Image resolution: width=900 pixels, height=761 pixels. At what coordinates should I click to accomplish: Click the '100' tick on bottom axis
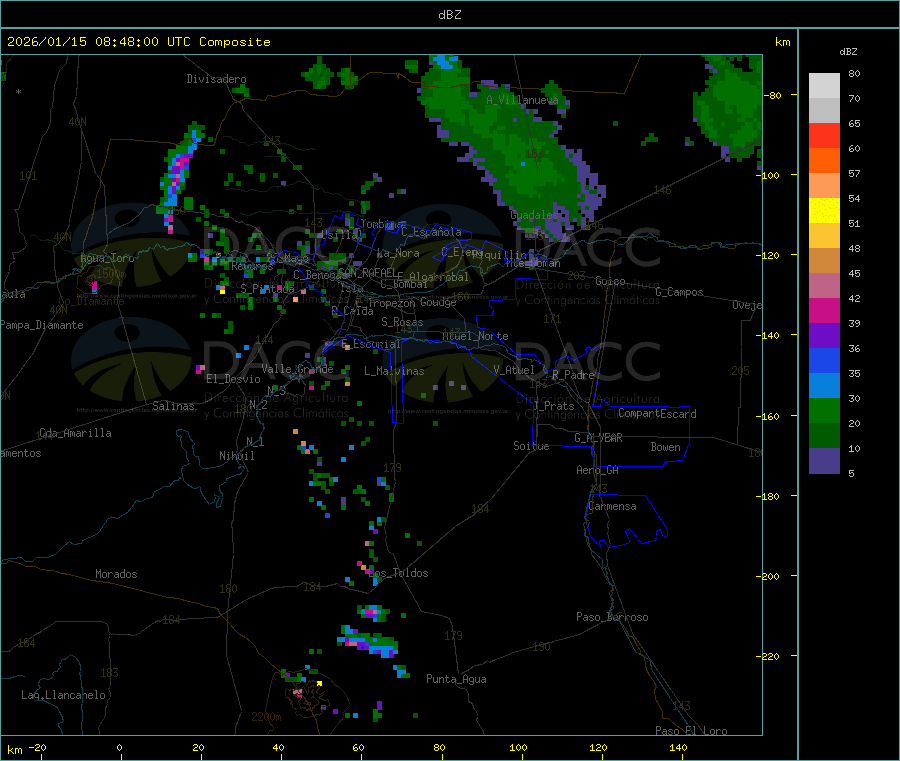[518, 747]
